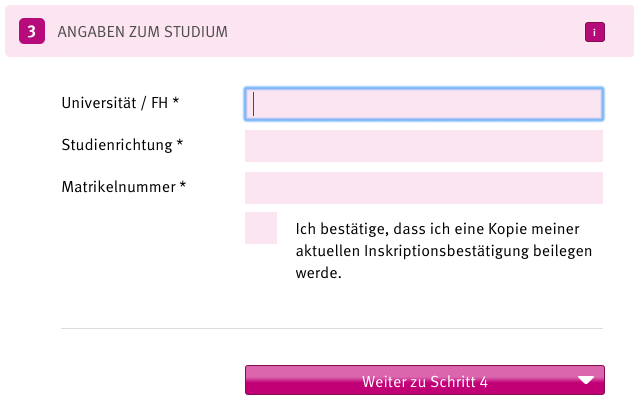This screenshot has width=634, height=419.
Task: Focus the Universität / FH text field
Action: 423,104
